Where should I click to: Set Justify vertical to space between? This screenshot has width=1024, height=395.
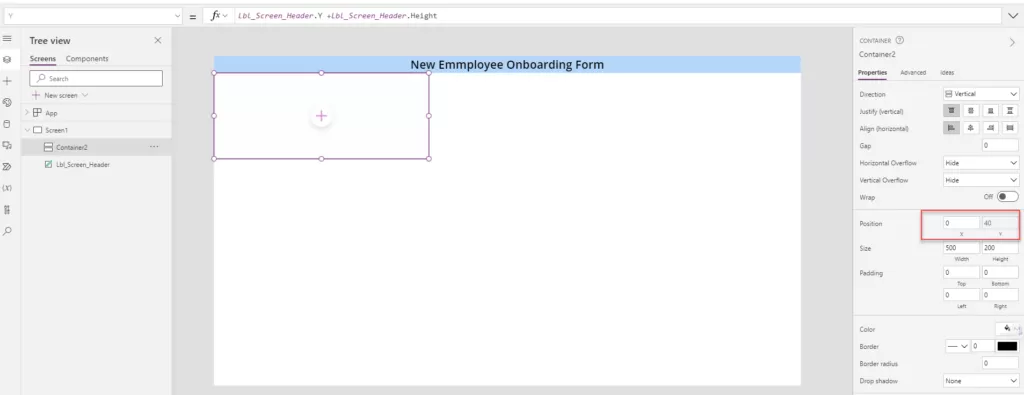click(x=1011, y=111)
